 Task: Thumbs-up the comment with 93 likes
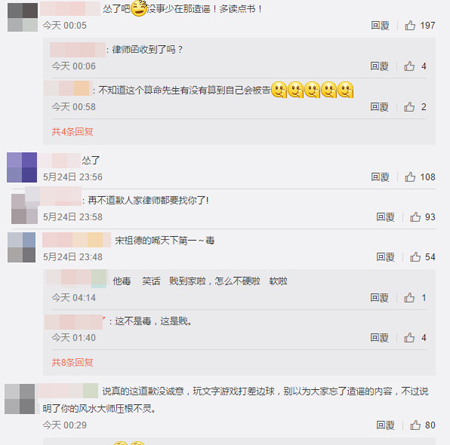coord(415,217)
